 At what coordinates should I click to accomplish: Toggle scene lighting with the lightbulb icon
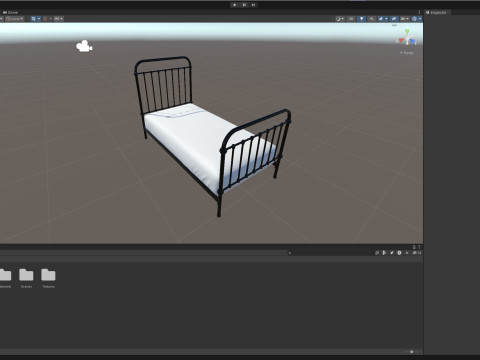point(361,19)
